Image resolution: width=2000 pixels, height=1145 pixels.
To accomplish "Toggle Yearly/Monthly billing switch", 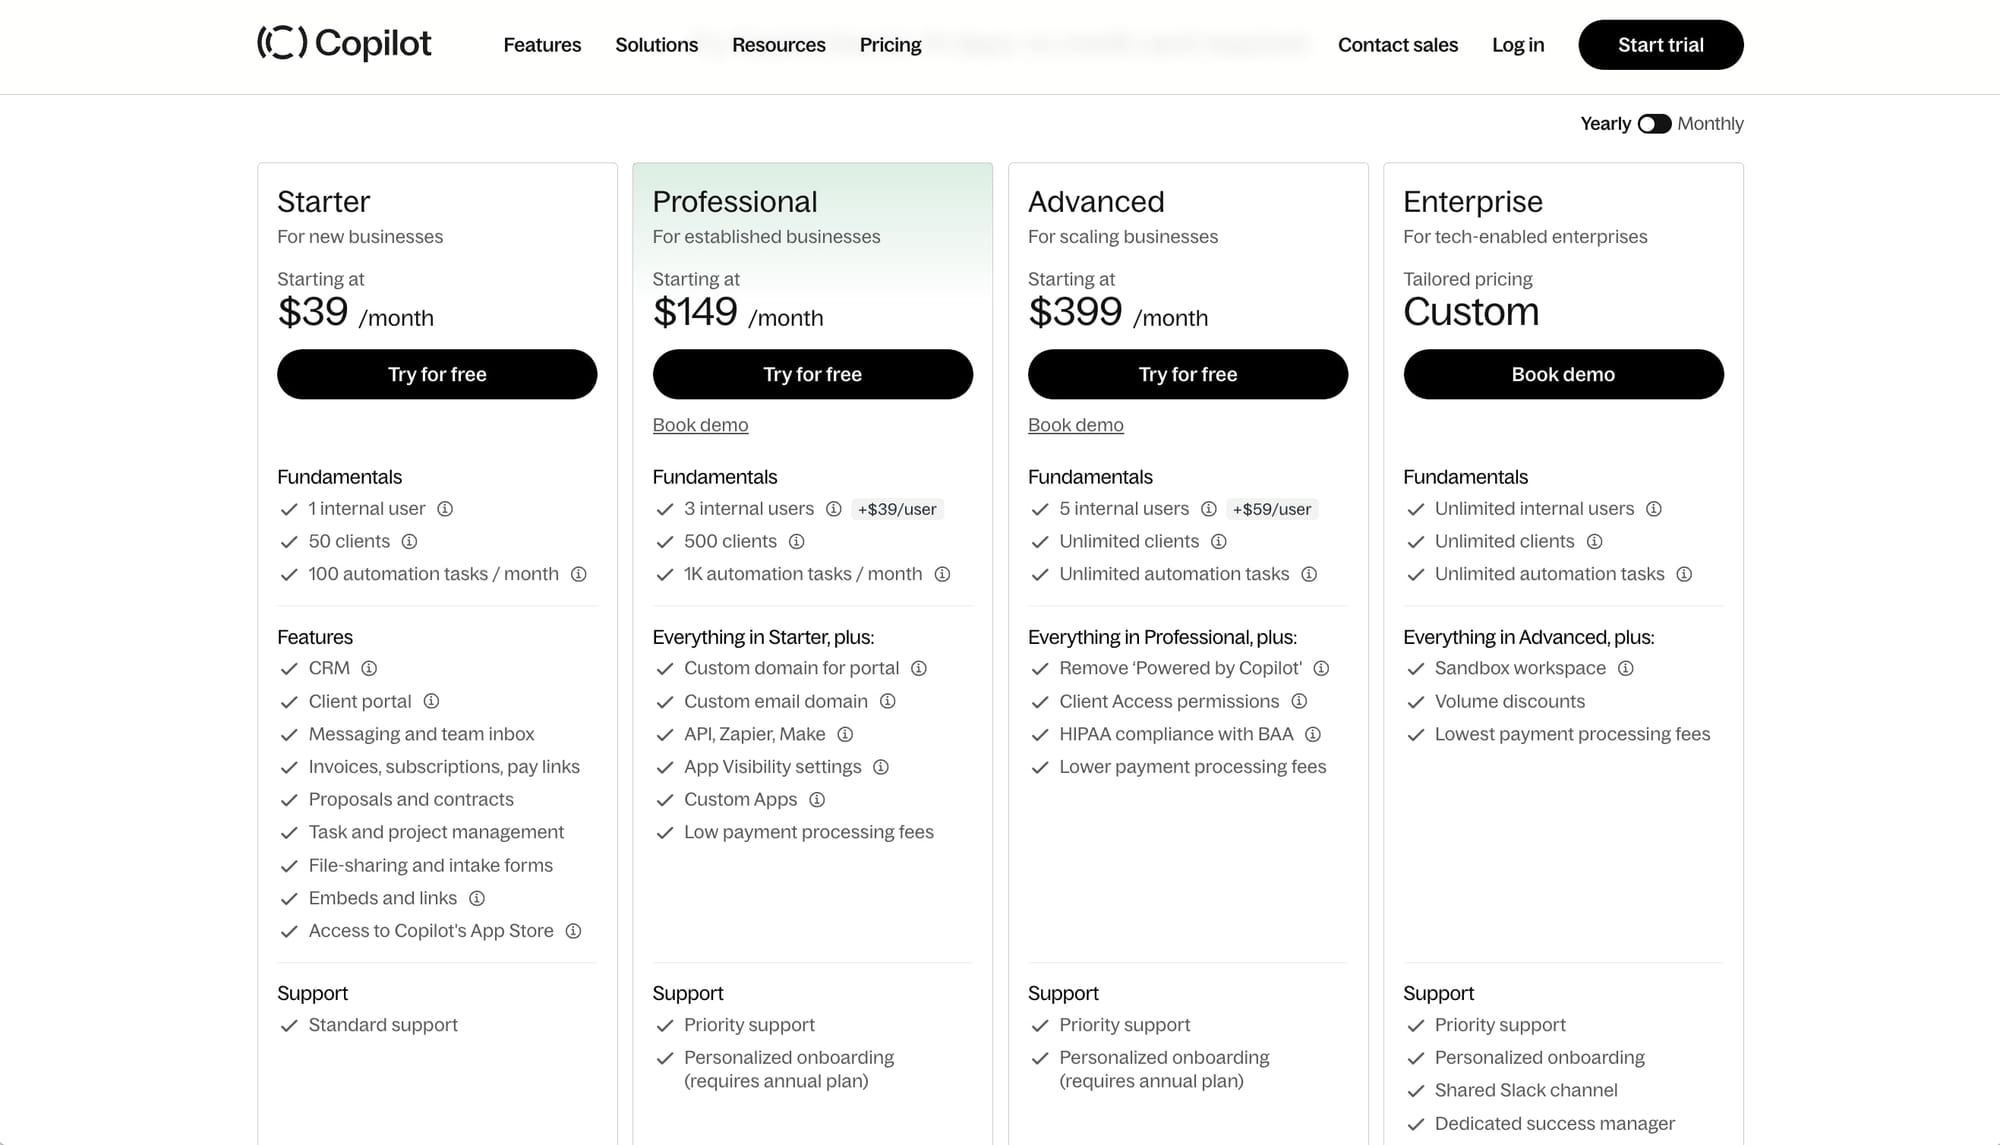I will tap(1654, 124).
